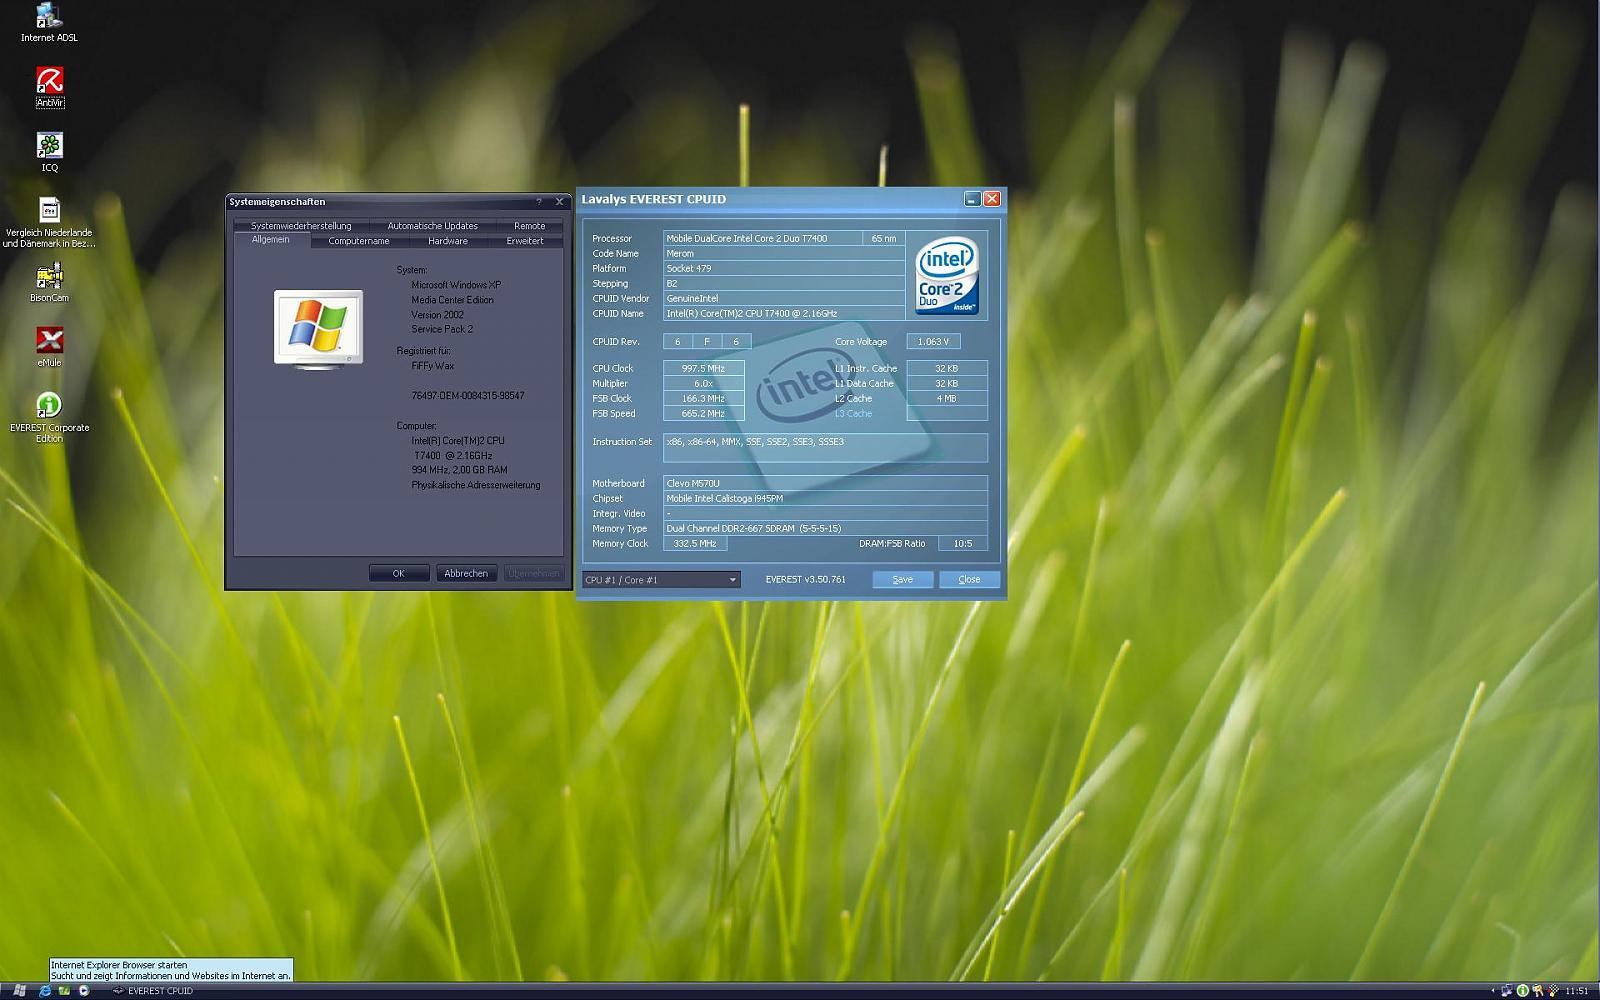Click the 'EVEREST v3.50.761' version label
The width and height of the screenshot is (1600, 1000).
[805, 579]
